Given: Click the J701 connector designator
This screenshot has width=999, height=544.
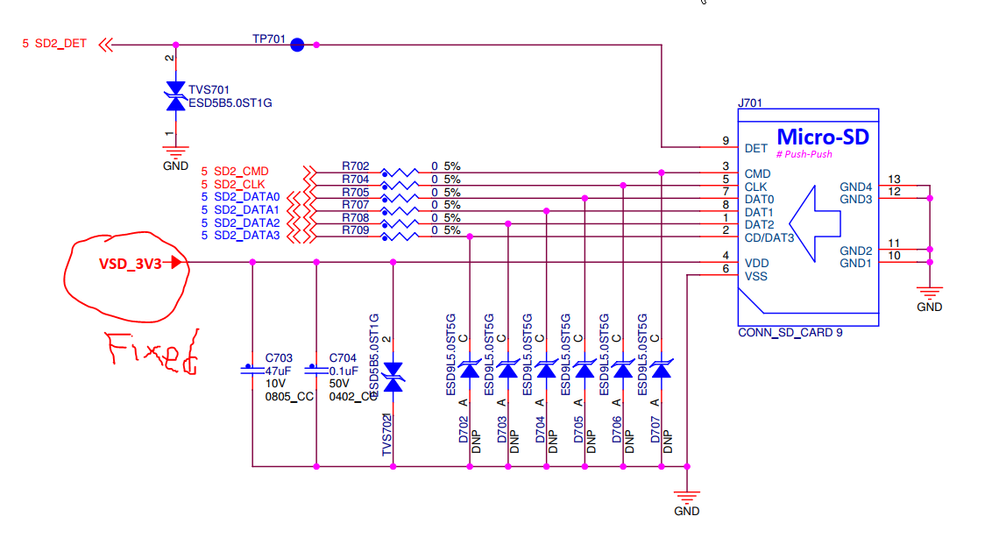Looking at the screenshot, I should pyautogui.click(x=750, y=103).
